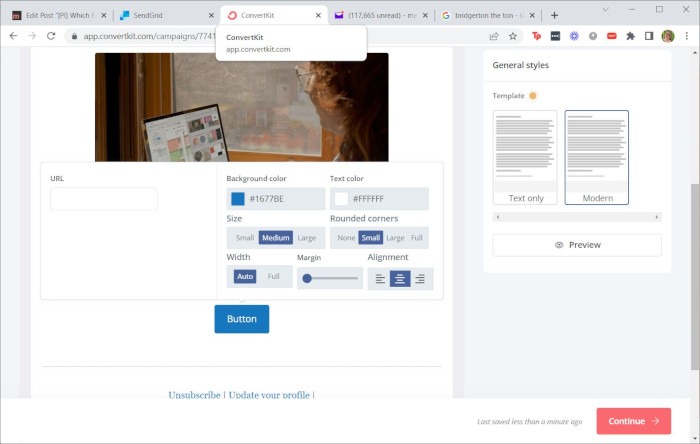Click the Margin slider handle
This screenshot has height=444, width=700.
pos(307,278)
